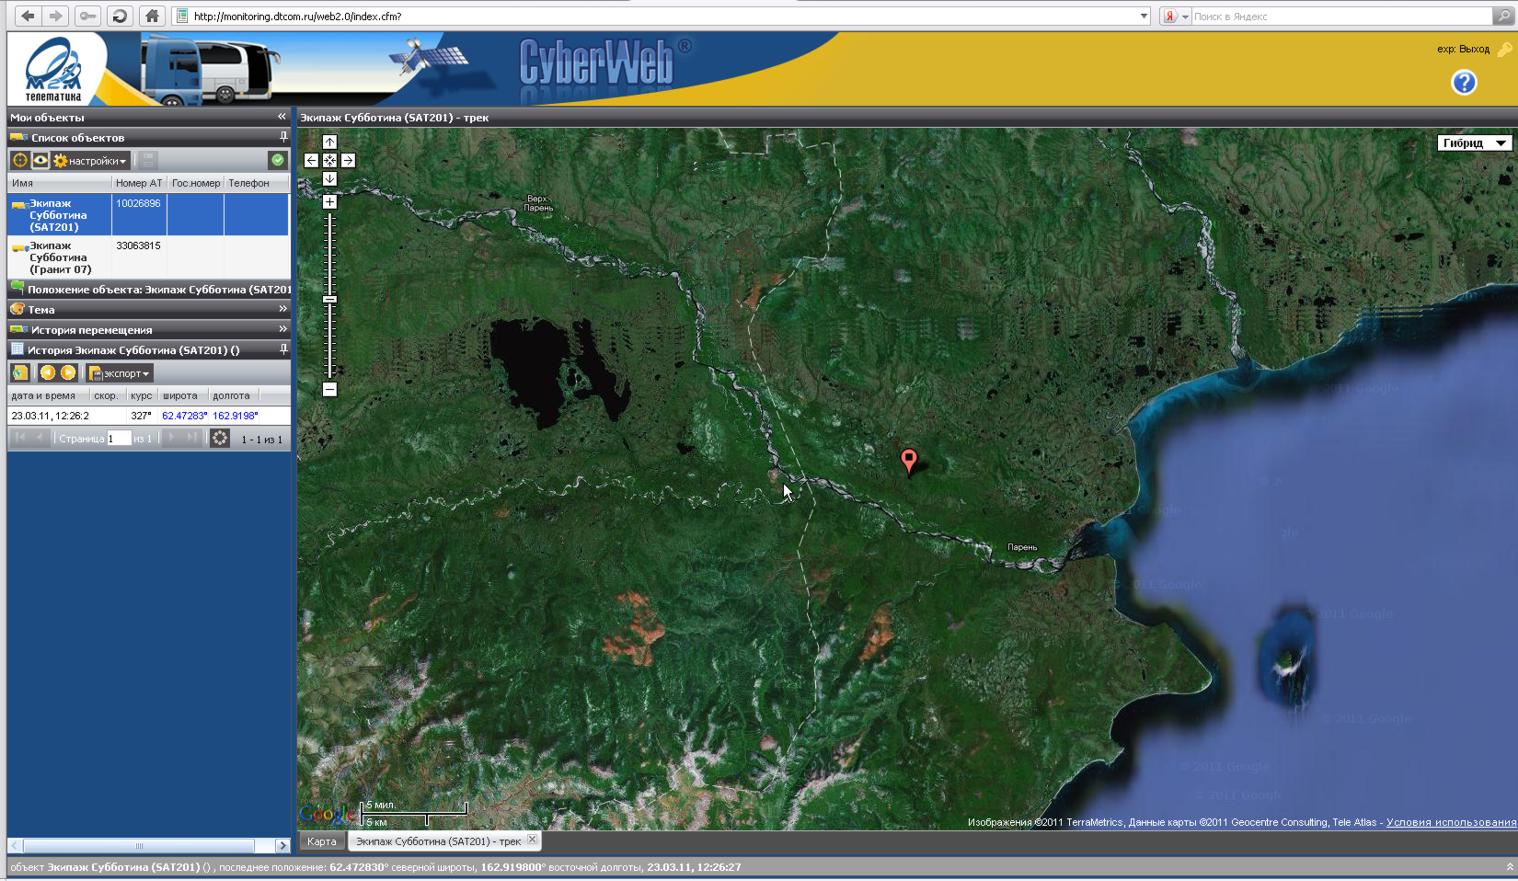Viewport: 1518px width, 881px height.
Task: Open the Гибрид map type dropdown
Action: pyautogui.click(x=1474, y=143)
